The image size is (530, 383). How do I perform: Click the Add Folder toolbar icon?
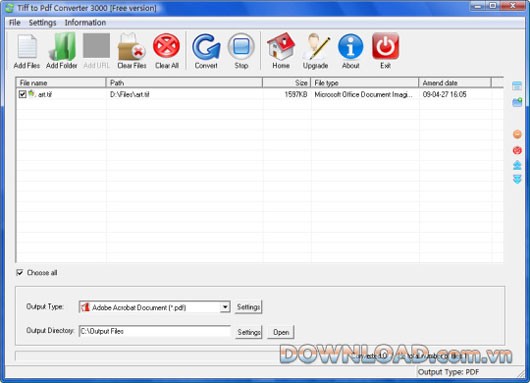(x=62, y=46)
